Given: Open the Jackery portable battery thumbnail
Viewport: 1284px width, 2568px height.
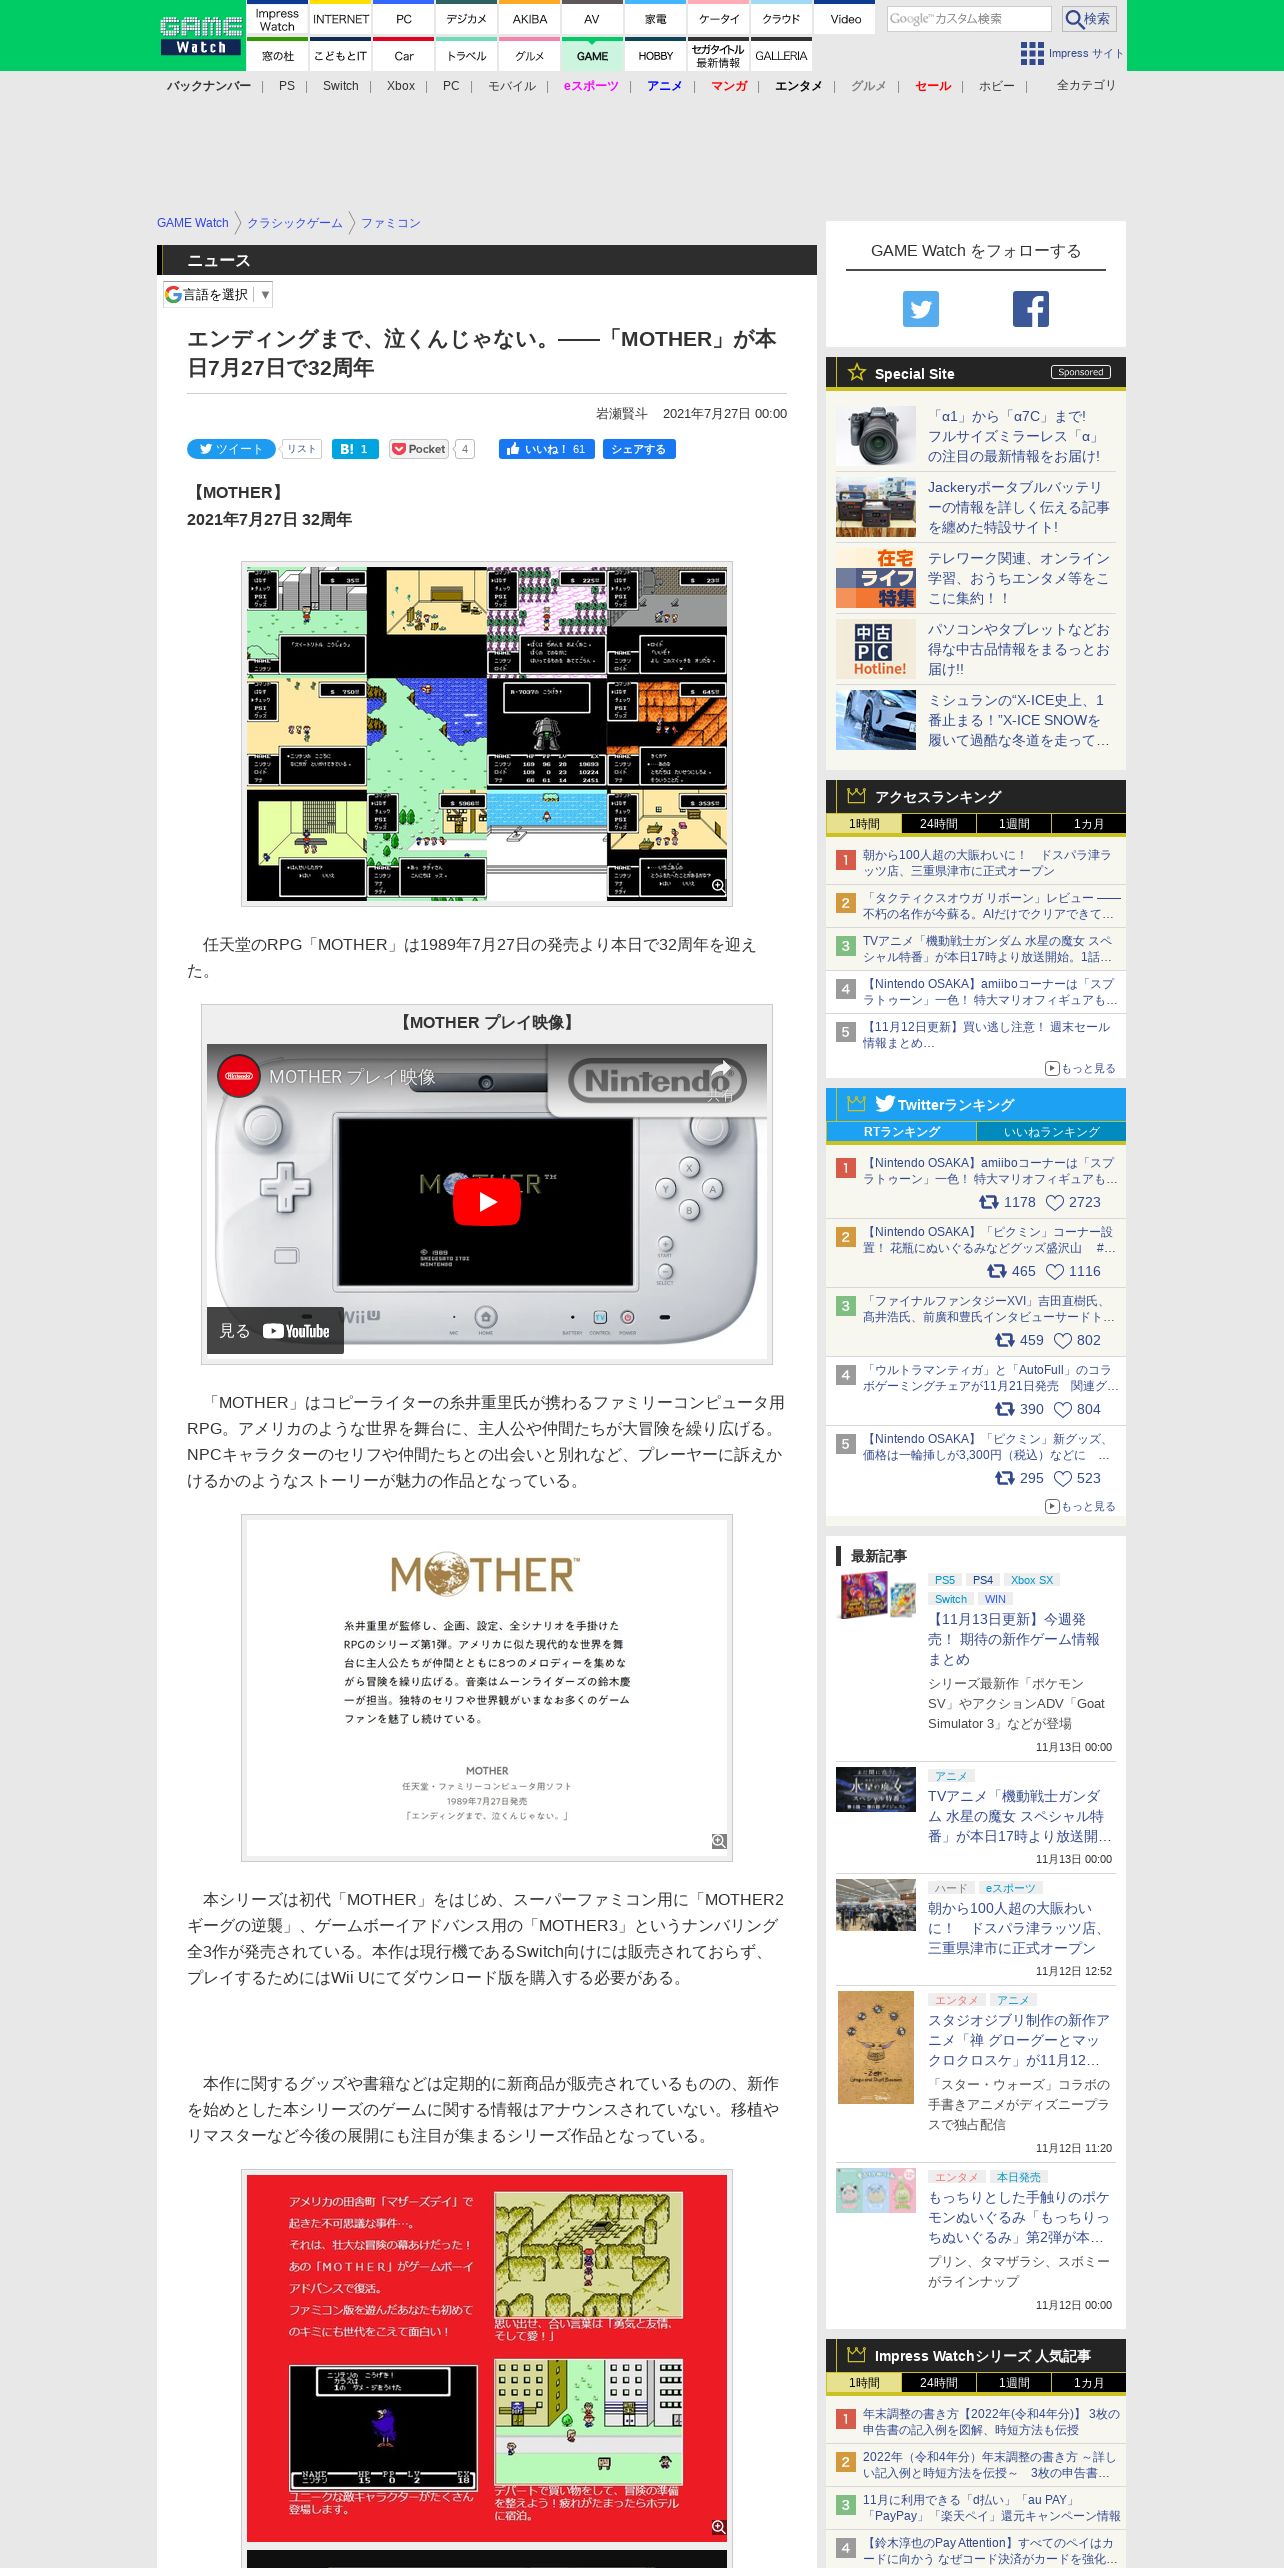Looking at the screenshot, I should pyautogui.click(x=876, y=507).
